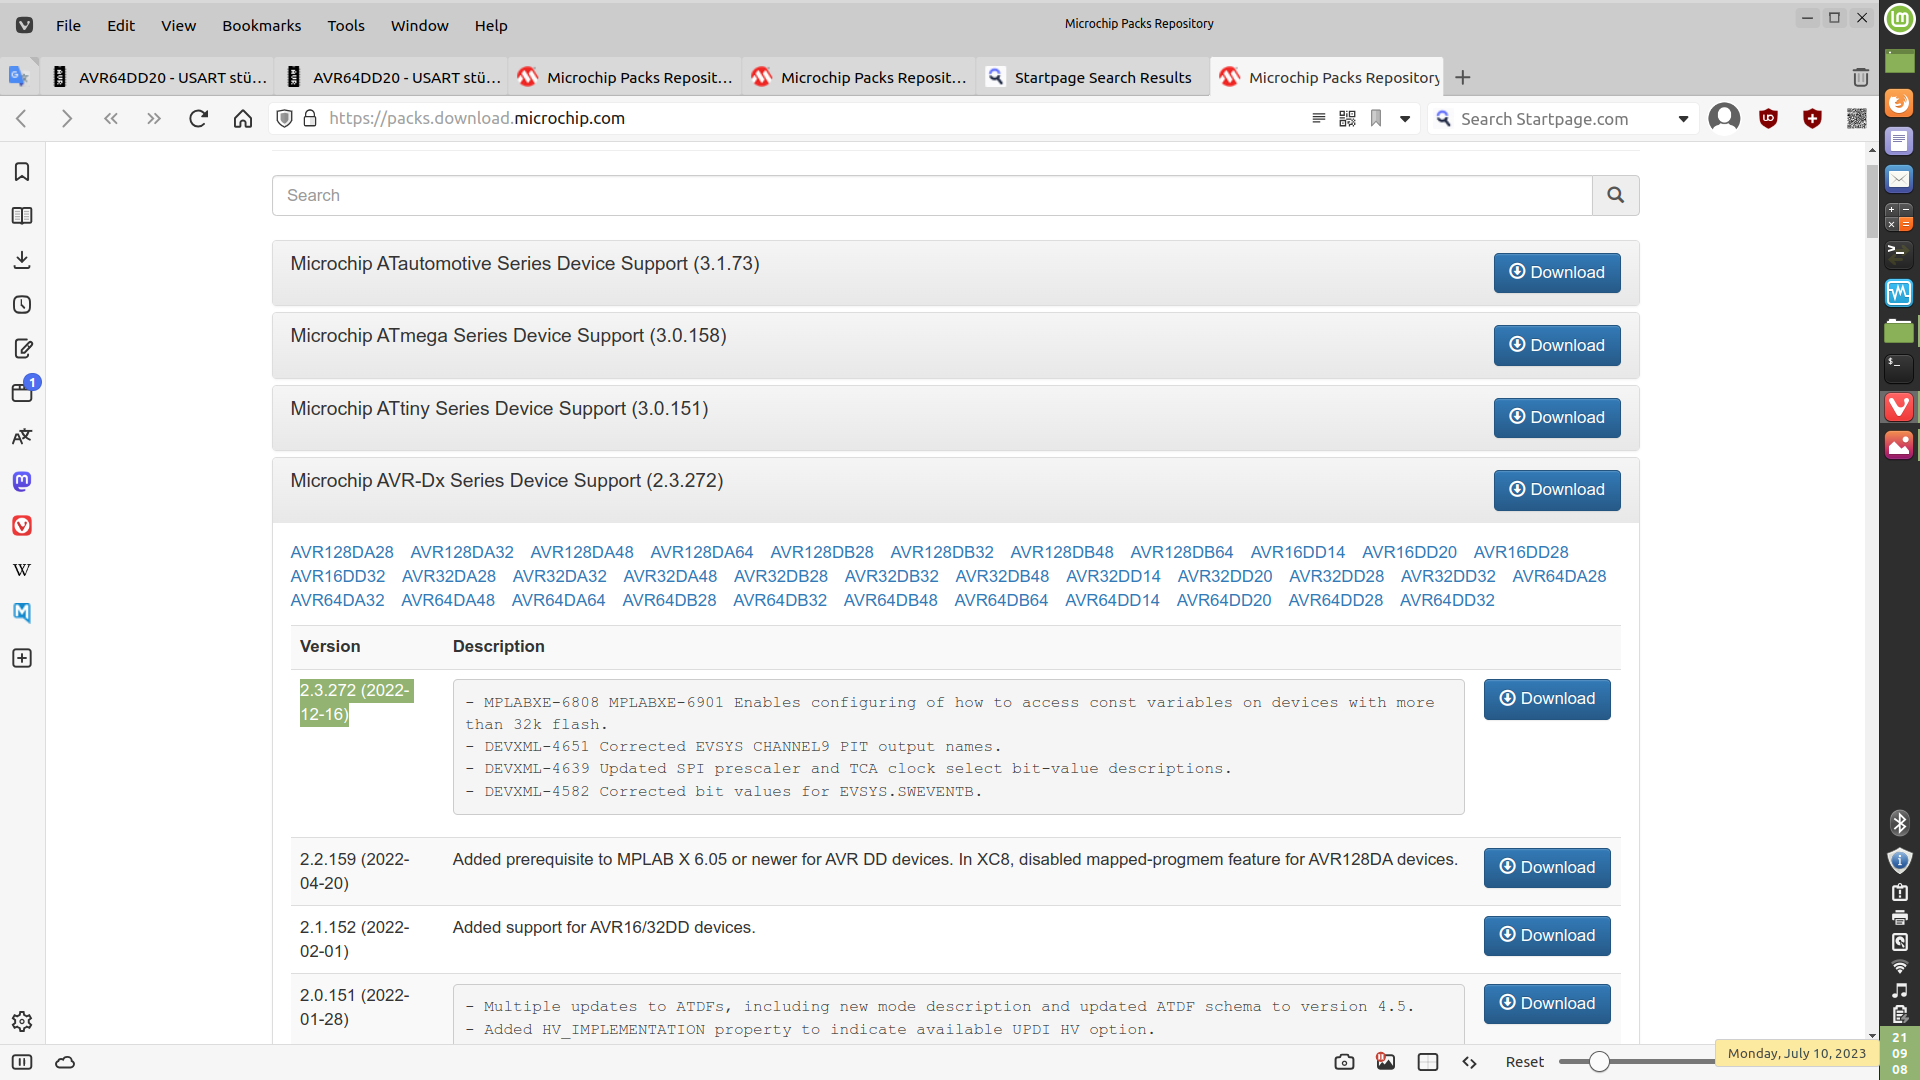This screenshot has width=1920, height=1080.
Task: Click the Fast Forward navigation button
Action: click(x=154, y=119)
